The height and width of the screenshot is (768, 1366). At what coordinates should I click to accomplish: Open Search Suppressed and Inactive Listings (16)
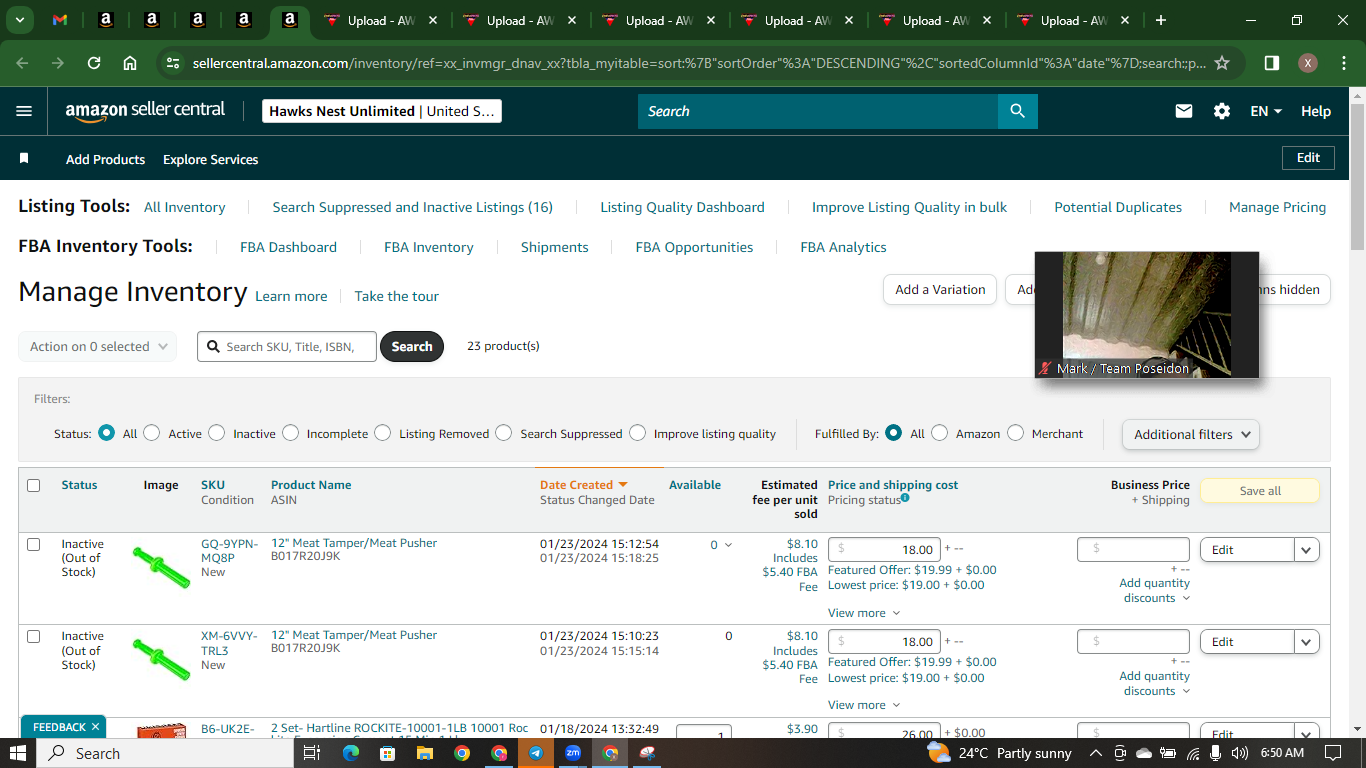pyautogui.click(x=413, y=207)
